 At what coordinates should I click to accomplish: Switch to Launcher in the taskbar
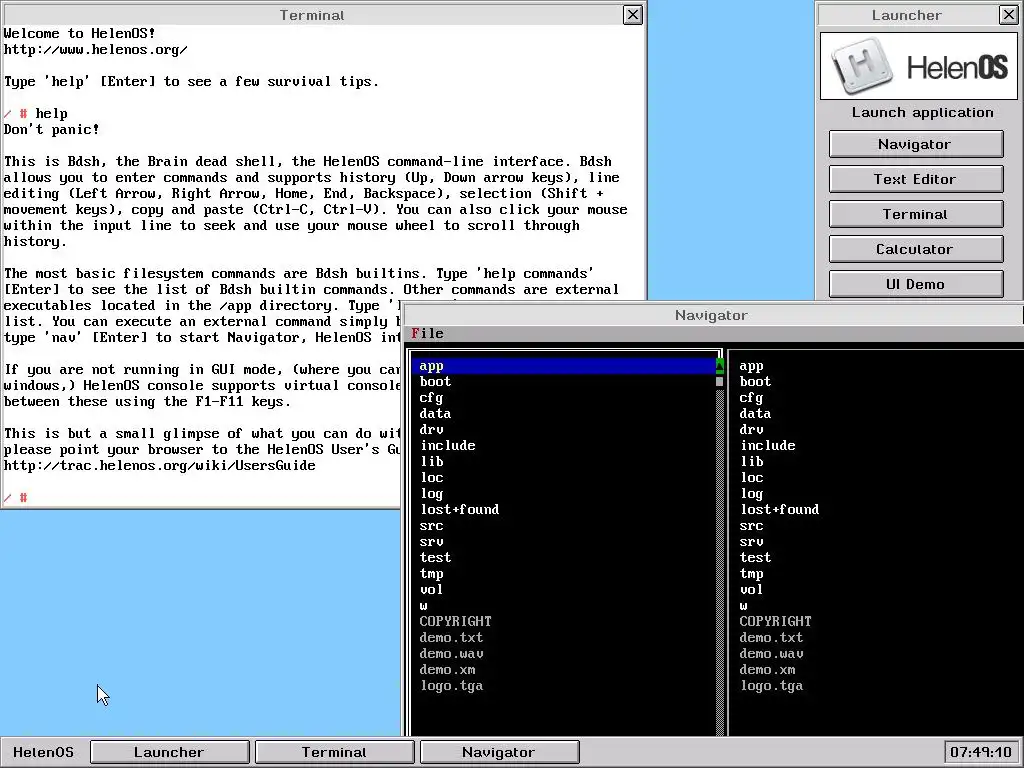point(169,752)
